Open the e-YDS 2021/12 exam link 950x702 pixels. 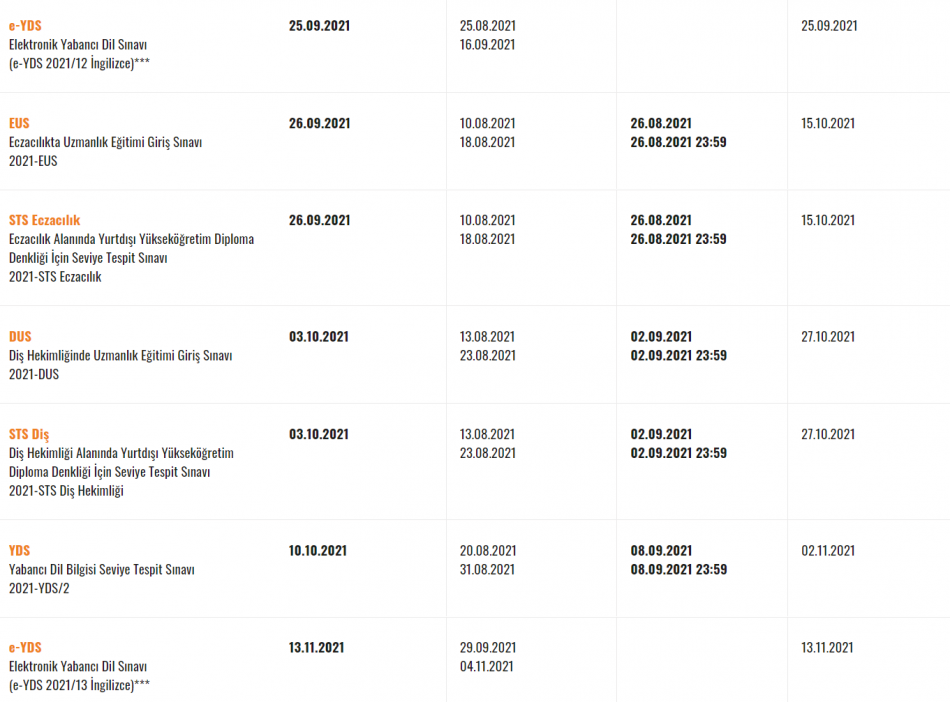tap(25, 25)
